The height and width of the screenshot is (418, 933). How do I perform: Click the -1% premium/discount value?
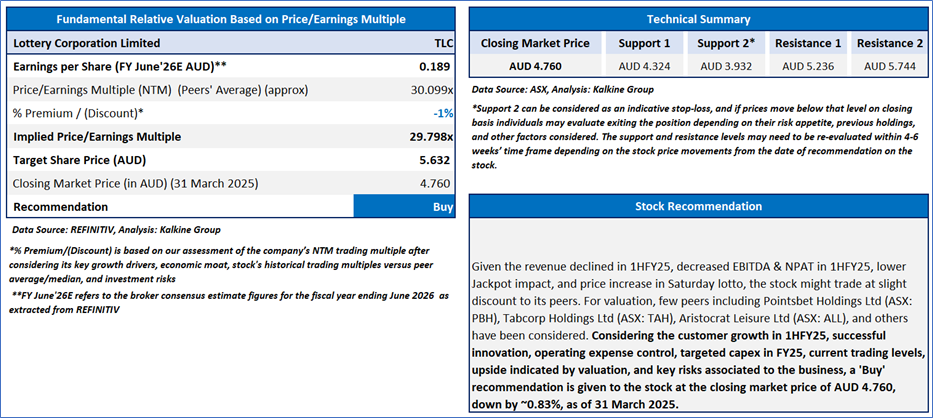click(441, 112)
